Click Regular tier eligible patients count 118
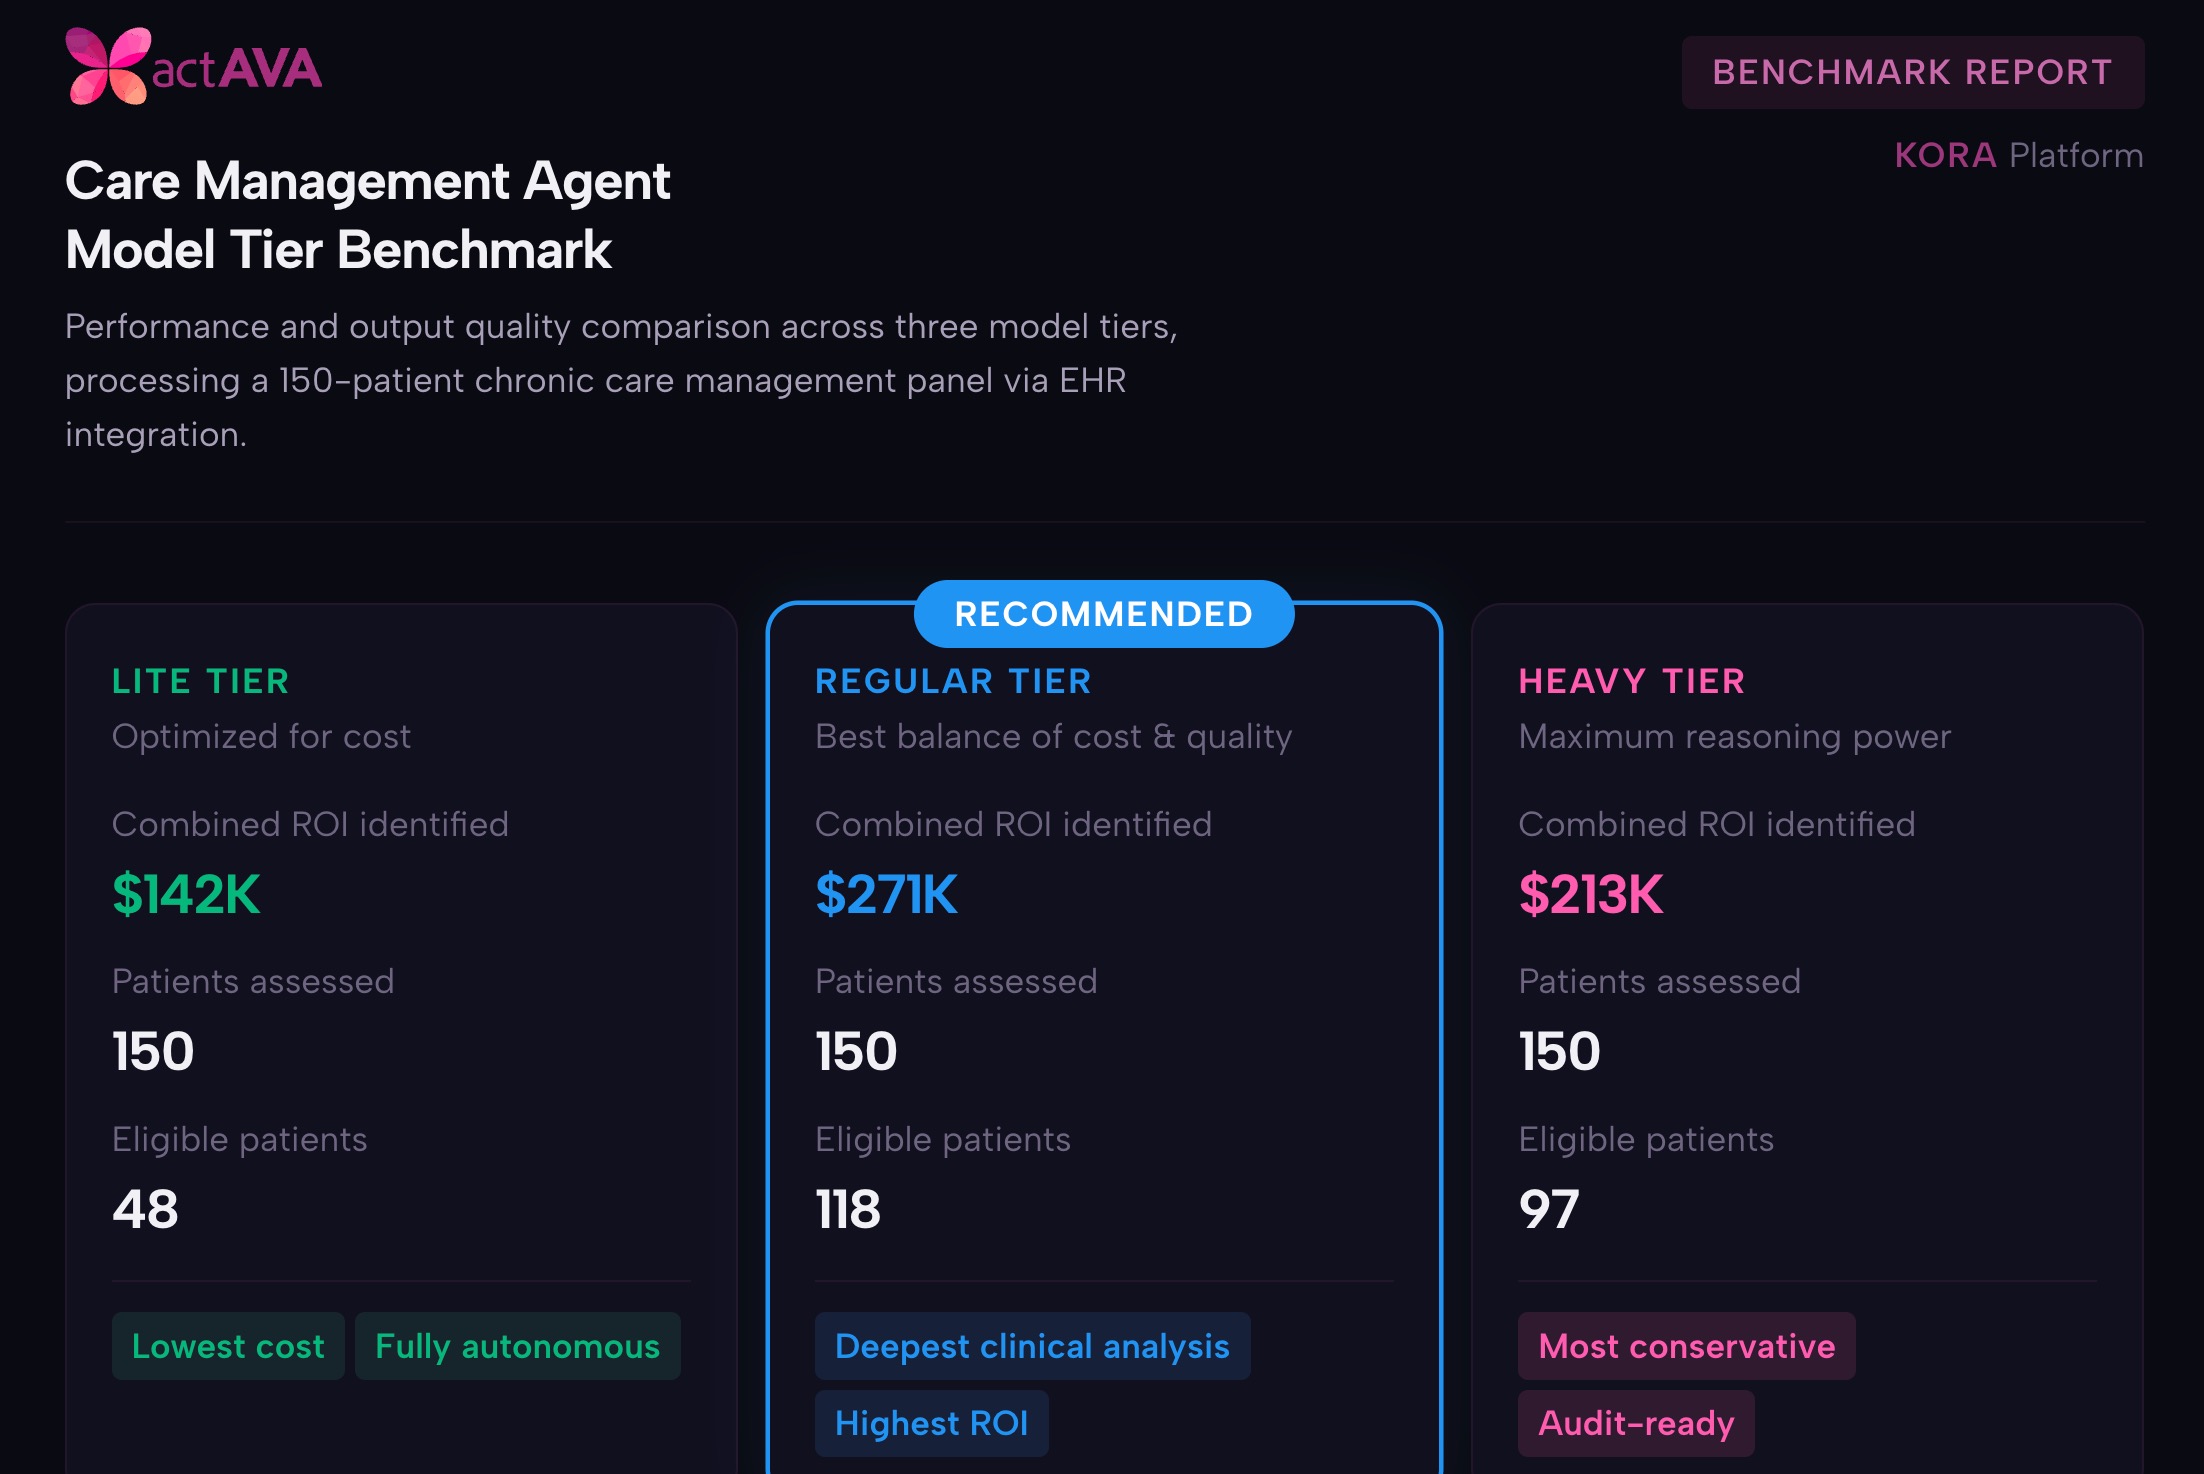The height and width of the screenshot is (1474, 2204). tap(848, 1209)
